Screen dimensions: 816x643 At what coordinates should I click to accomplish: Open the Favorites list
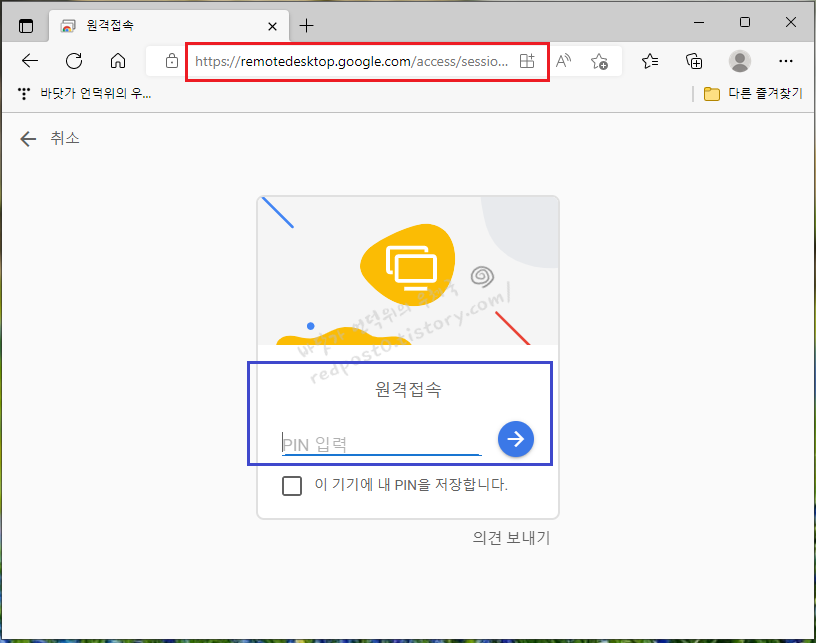click(x=649, y=61)
